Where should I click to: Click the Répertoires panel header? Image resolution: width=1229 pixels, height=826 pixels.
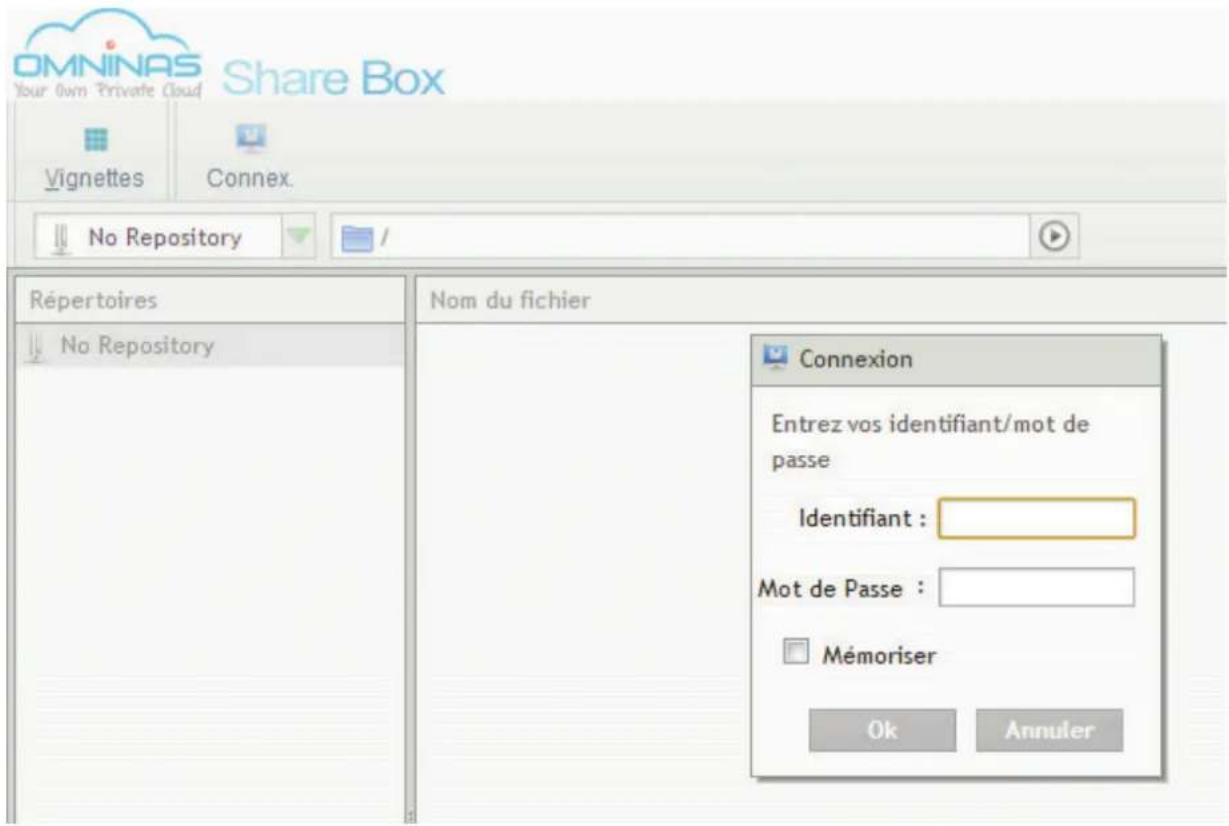[94, 298]
